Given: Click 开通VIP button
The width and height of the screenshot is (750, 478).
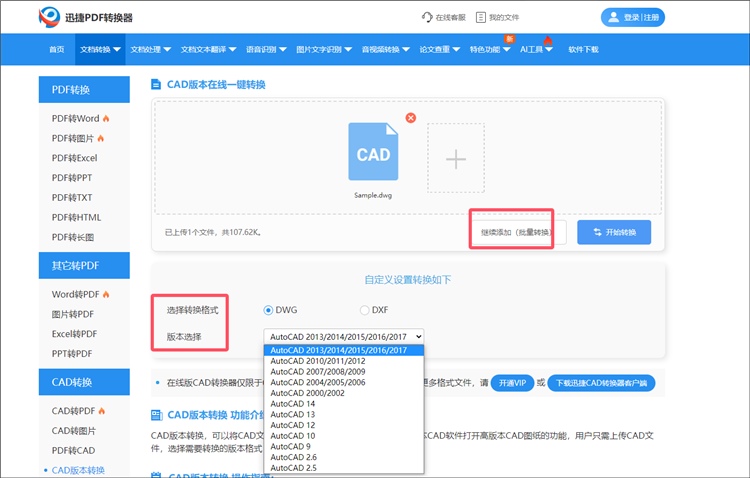Looking at the screenshot, I should (x=511, y=383).
